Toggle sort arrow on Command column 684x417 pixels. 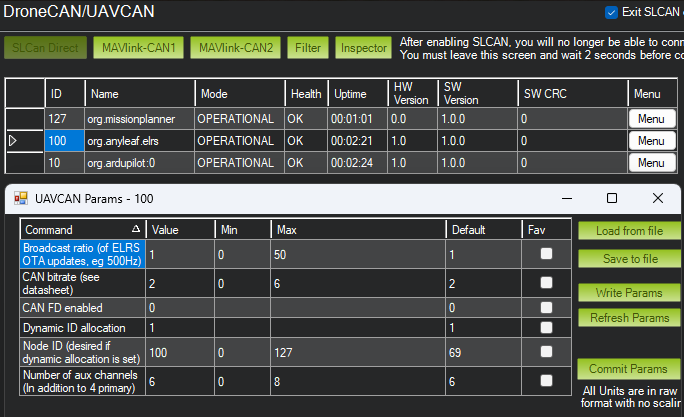tap(136, 229)
